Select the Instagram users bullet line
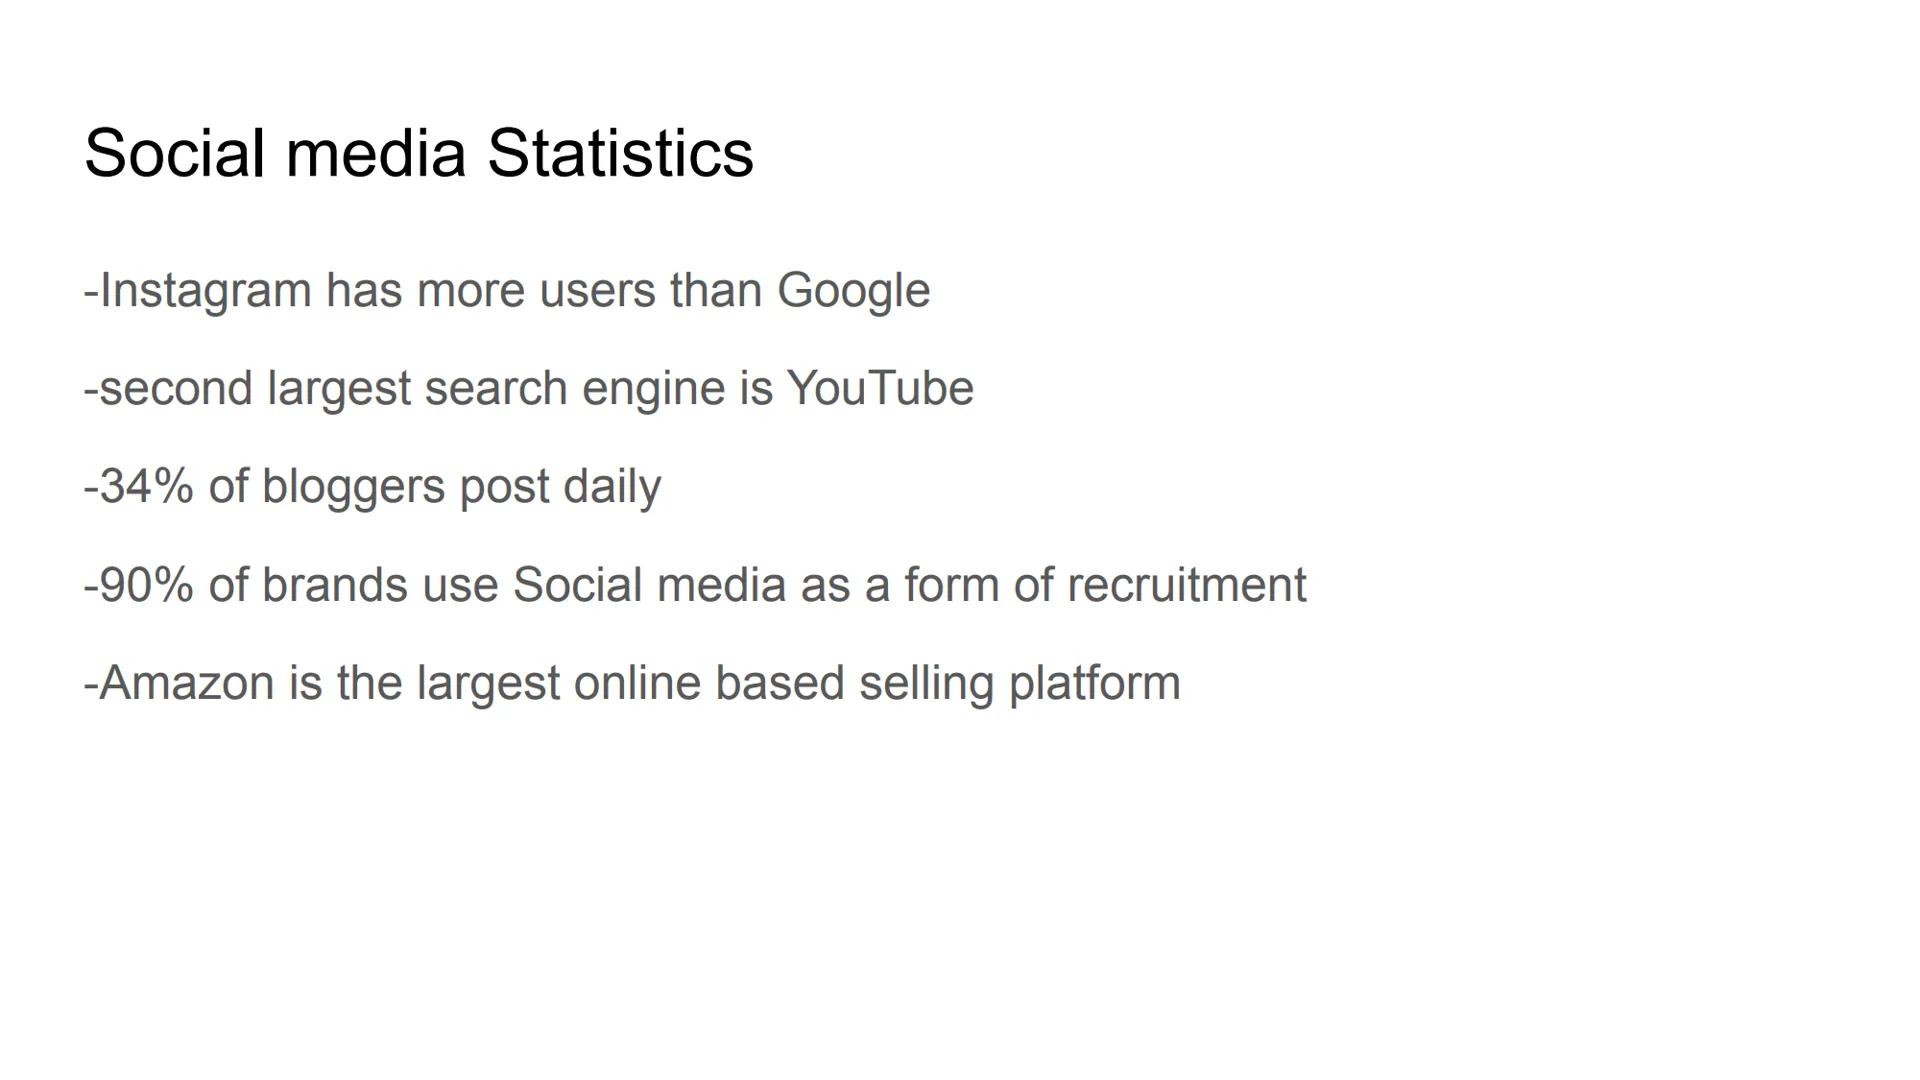1920x1080 pixels. click(506, 291)
